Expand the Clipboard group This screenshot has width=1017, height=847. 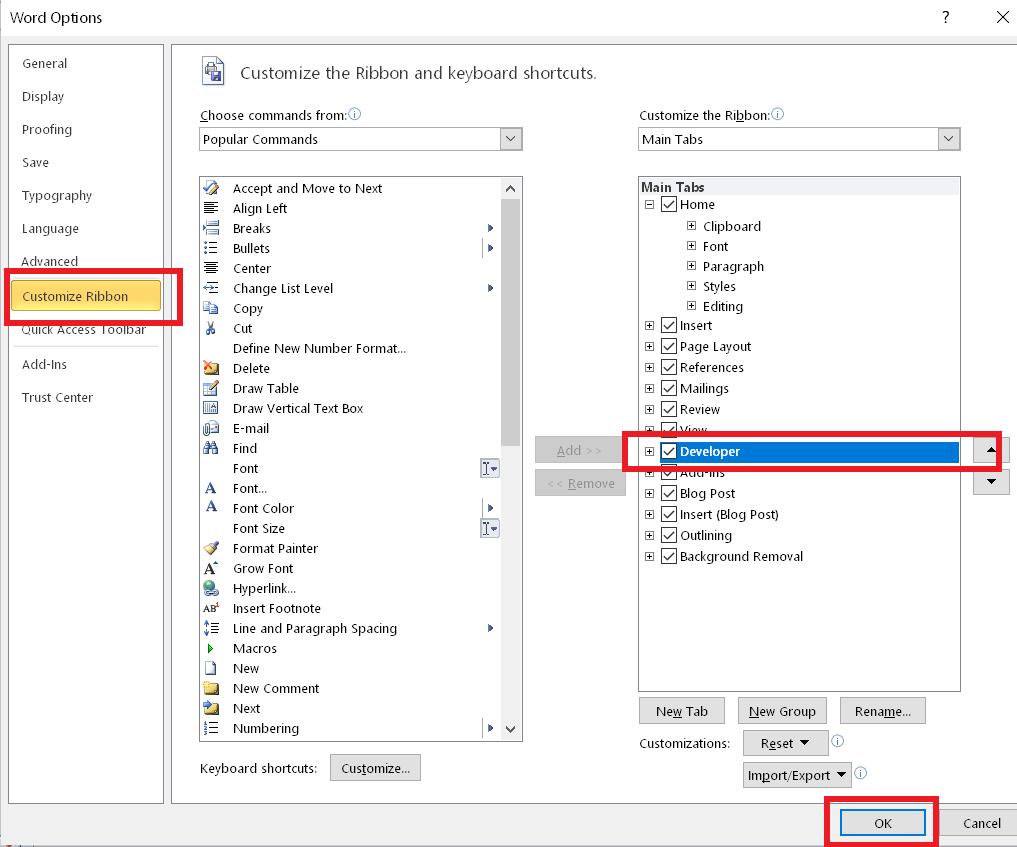coord(691,226)
